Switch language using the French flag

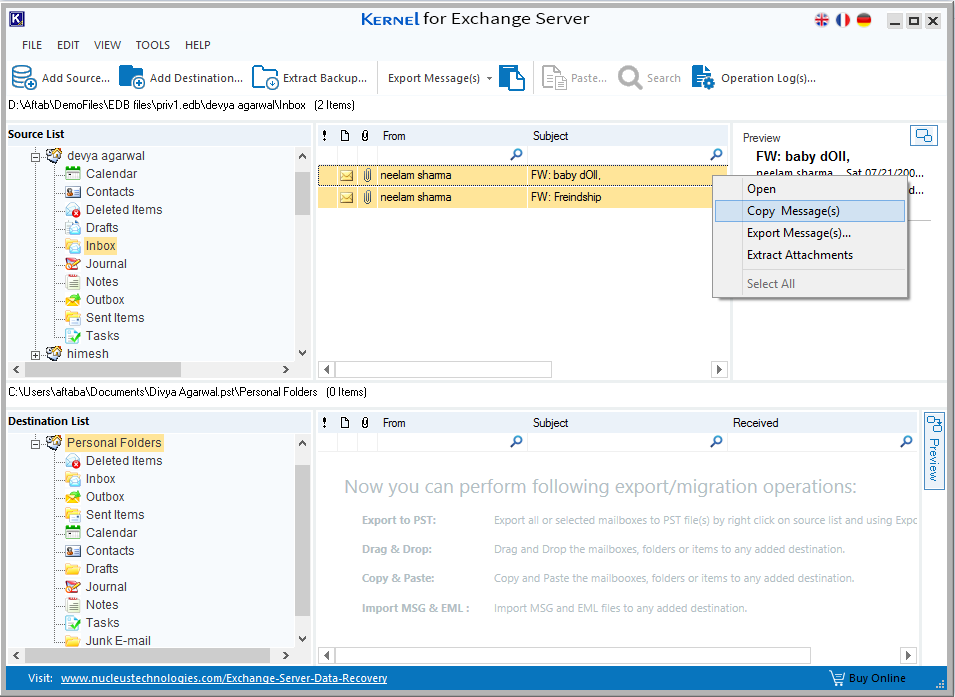coord(843,20)
